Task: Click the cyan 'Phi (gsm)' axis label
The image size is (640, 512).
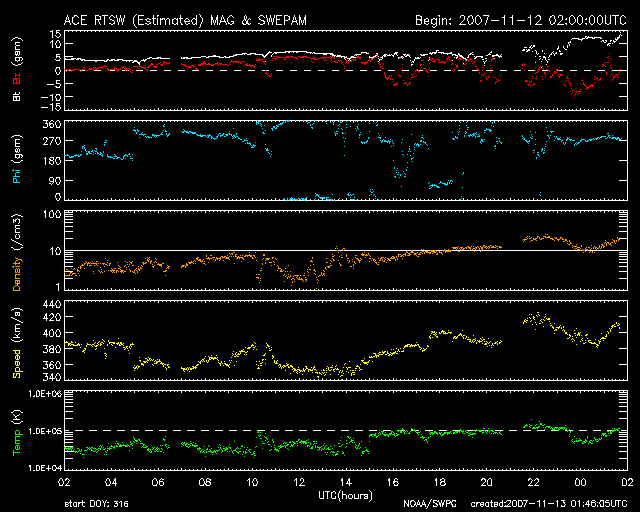Action: tap(17, 159)
